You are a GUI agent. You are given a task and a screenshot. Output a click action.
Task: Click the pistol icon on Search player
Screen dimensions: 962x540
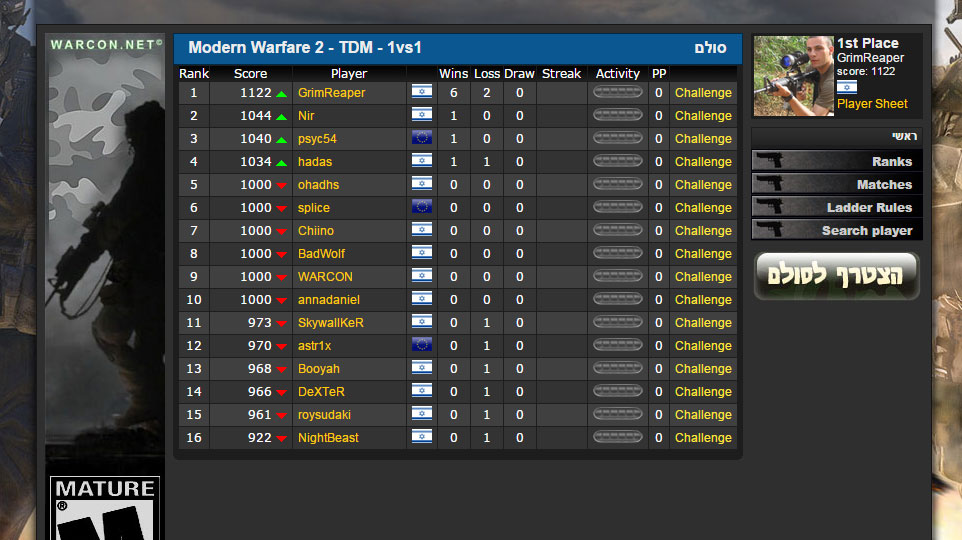click(x=769, y=229)
